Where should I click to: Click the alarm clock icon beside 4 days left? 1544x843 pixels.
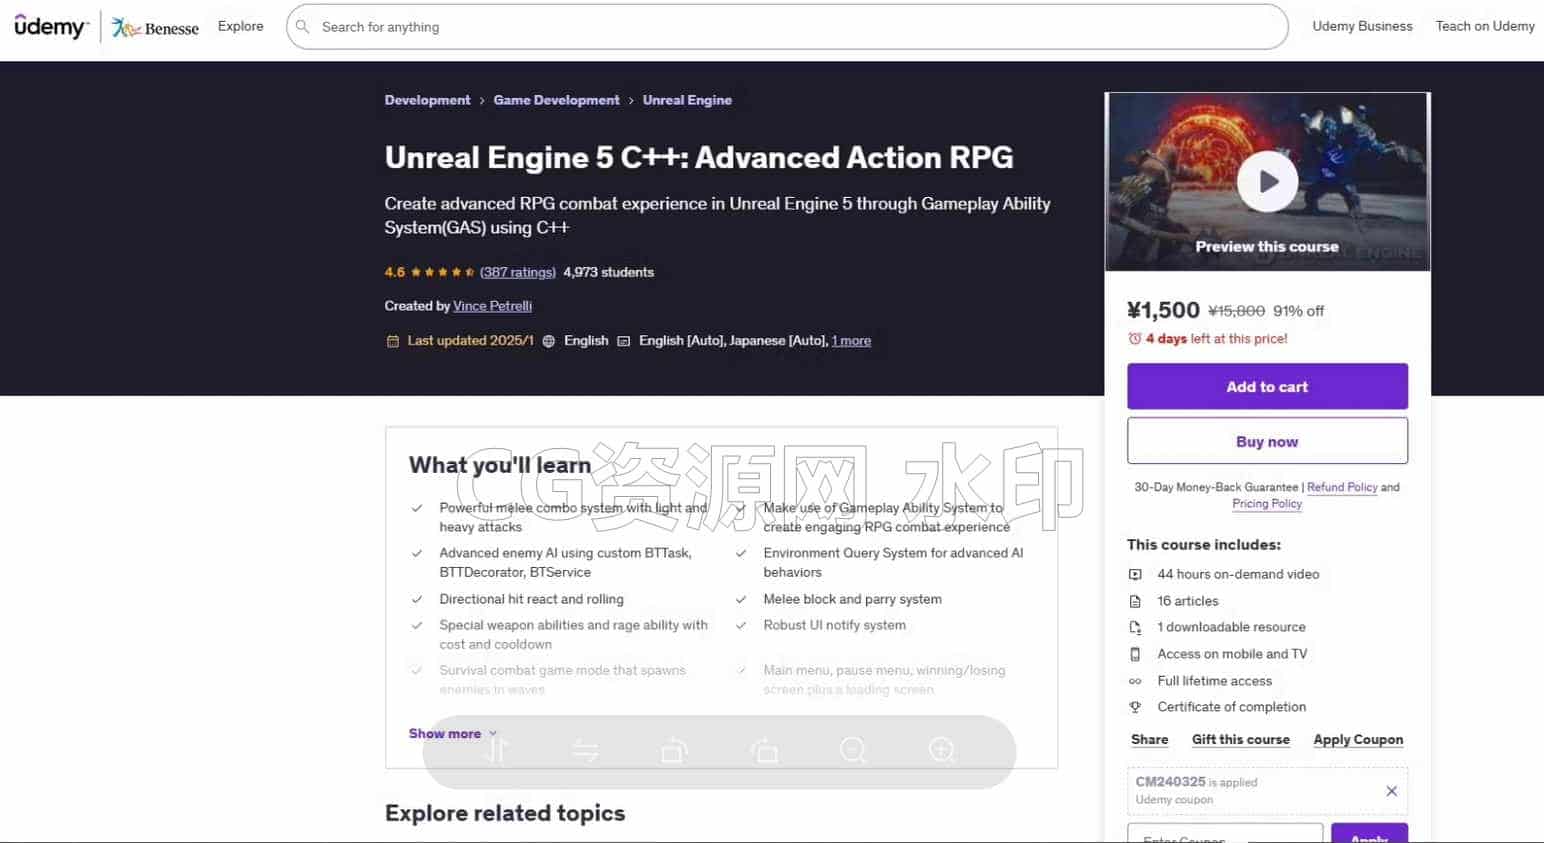(1134, 339)
